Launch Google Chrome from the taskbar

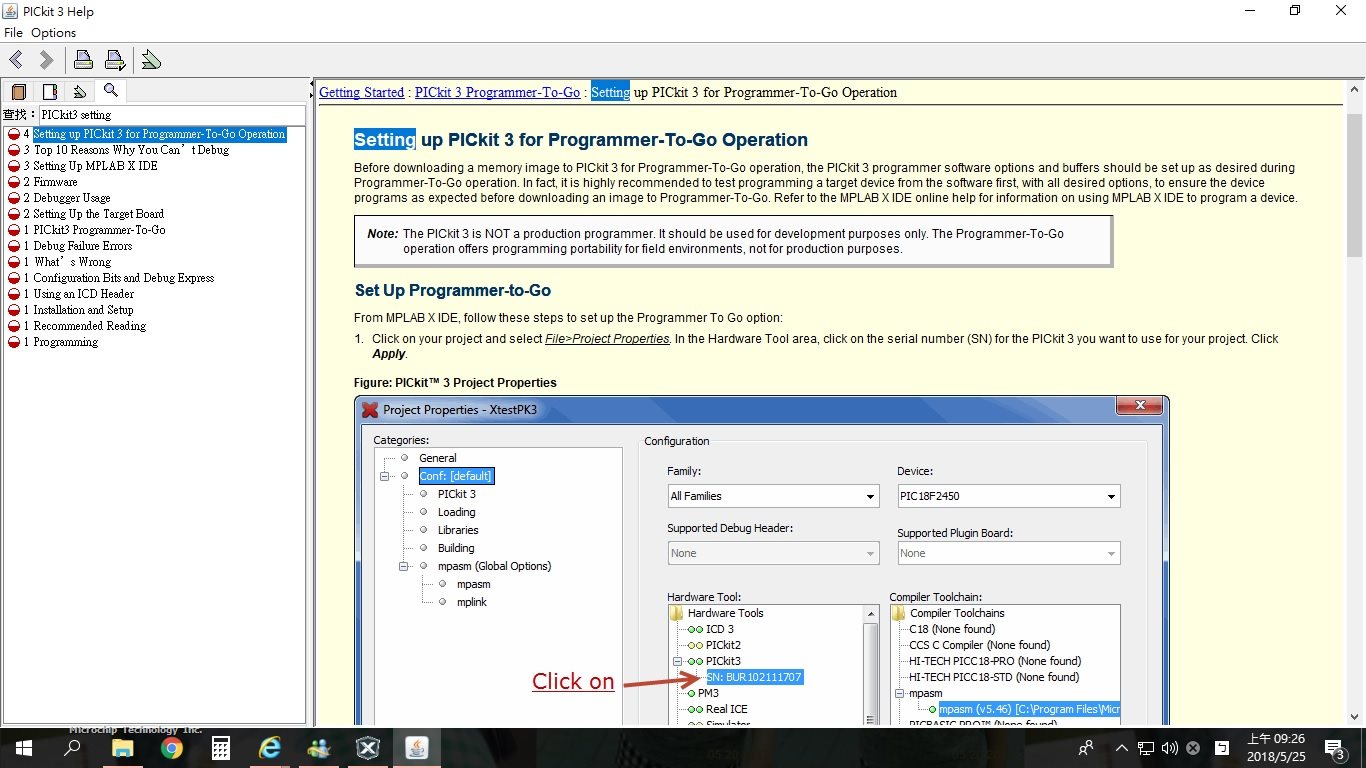click(x=172, y=748)
